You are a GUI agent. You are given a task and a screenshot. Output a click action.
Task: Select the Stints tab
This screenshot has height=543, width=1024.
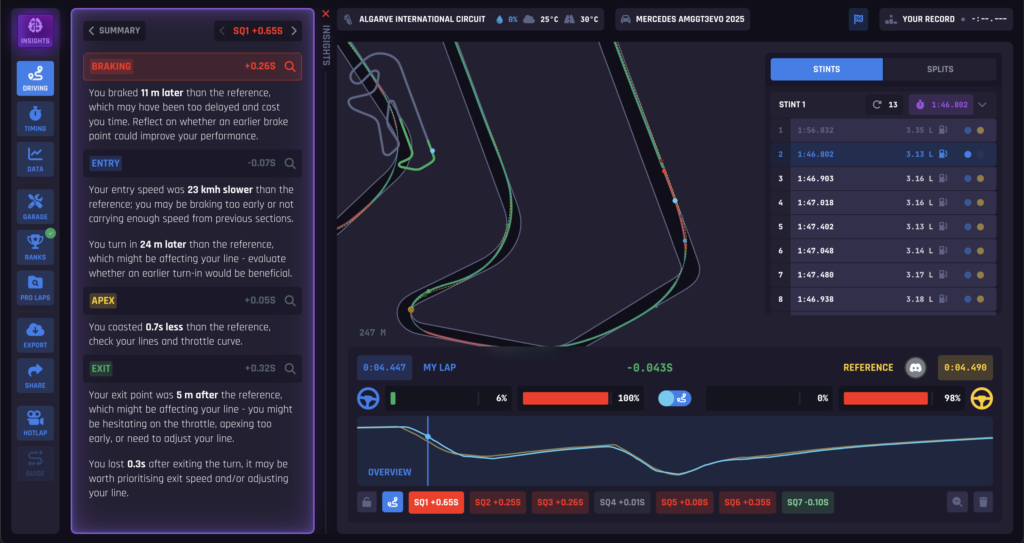pos(827,69)
